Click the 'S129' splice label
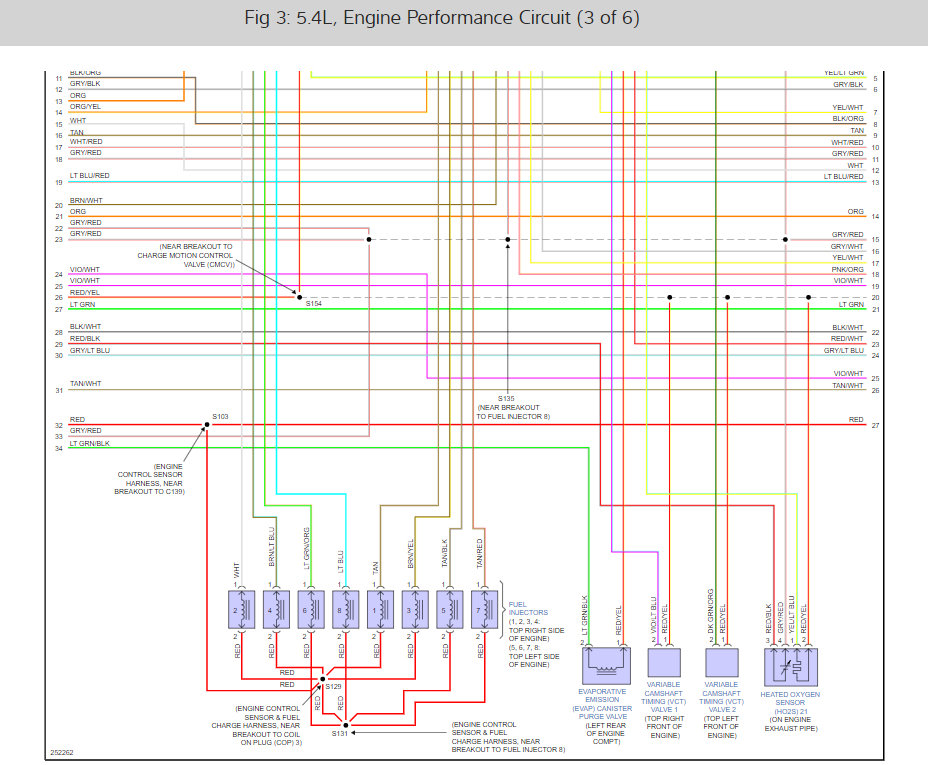Image resolution: width=928 pixels, height=765 pixels. pyautogui.click(x=334, y=687)
